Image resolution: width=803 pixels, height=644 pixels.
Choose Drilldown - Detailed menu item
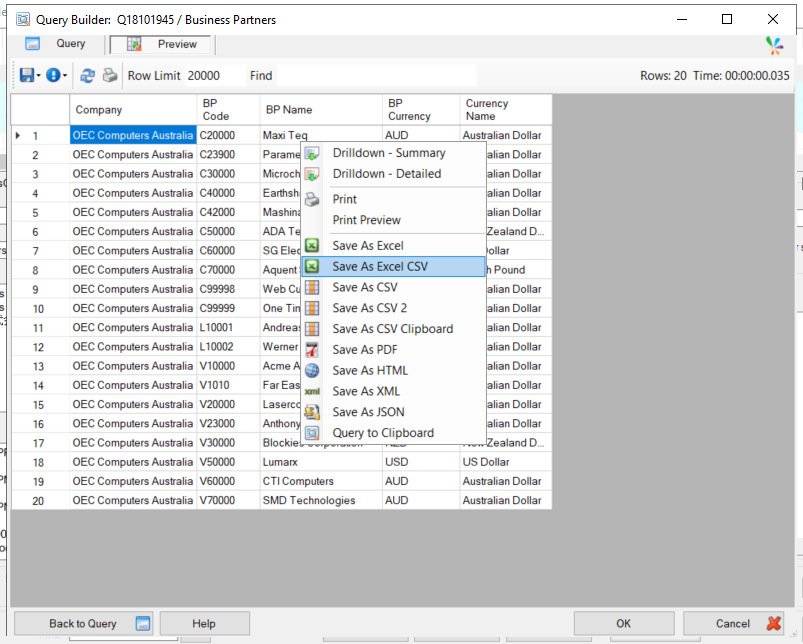pos(393,174)
